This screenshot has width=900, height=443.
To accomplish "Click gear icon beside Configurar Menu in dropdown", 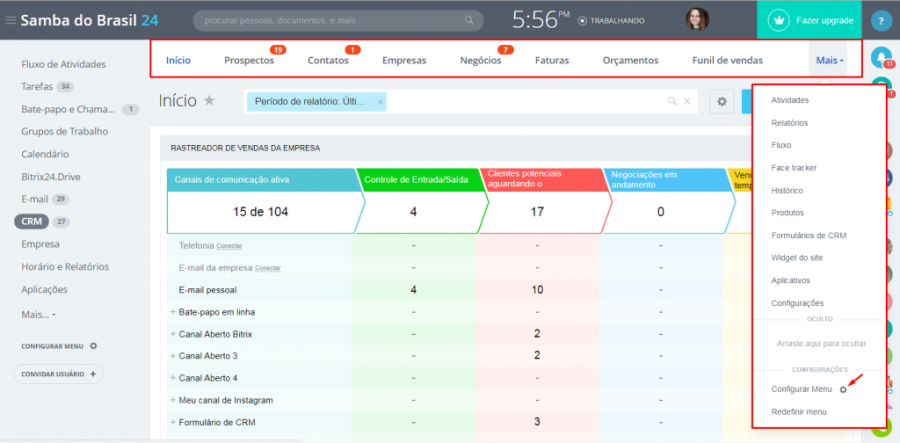I will pyautogui.click(x=843, y=390).
